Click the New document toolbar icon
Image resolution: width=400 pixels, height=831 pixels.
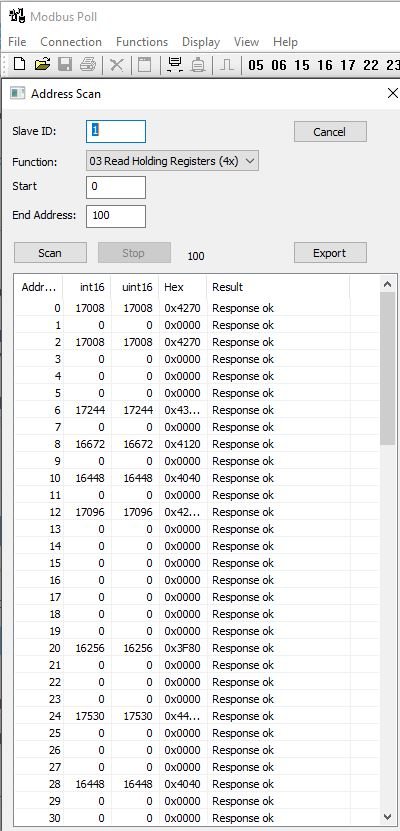[x=20, y=65]
